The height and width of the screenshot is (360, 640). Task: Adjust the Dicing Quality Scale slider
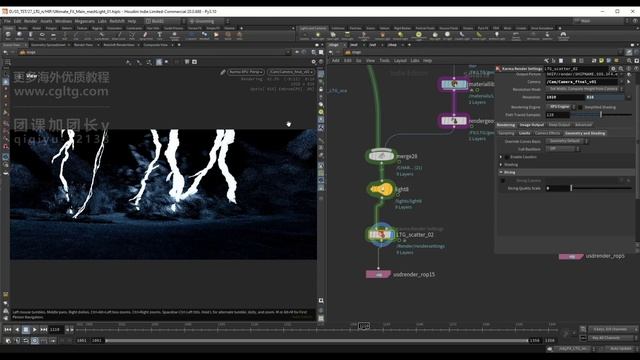point(571,188)
